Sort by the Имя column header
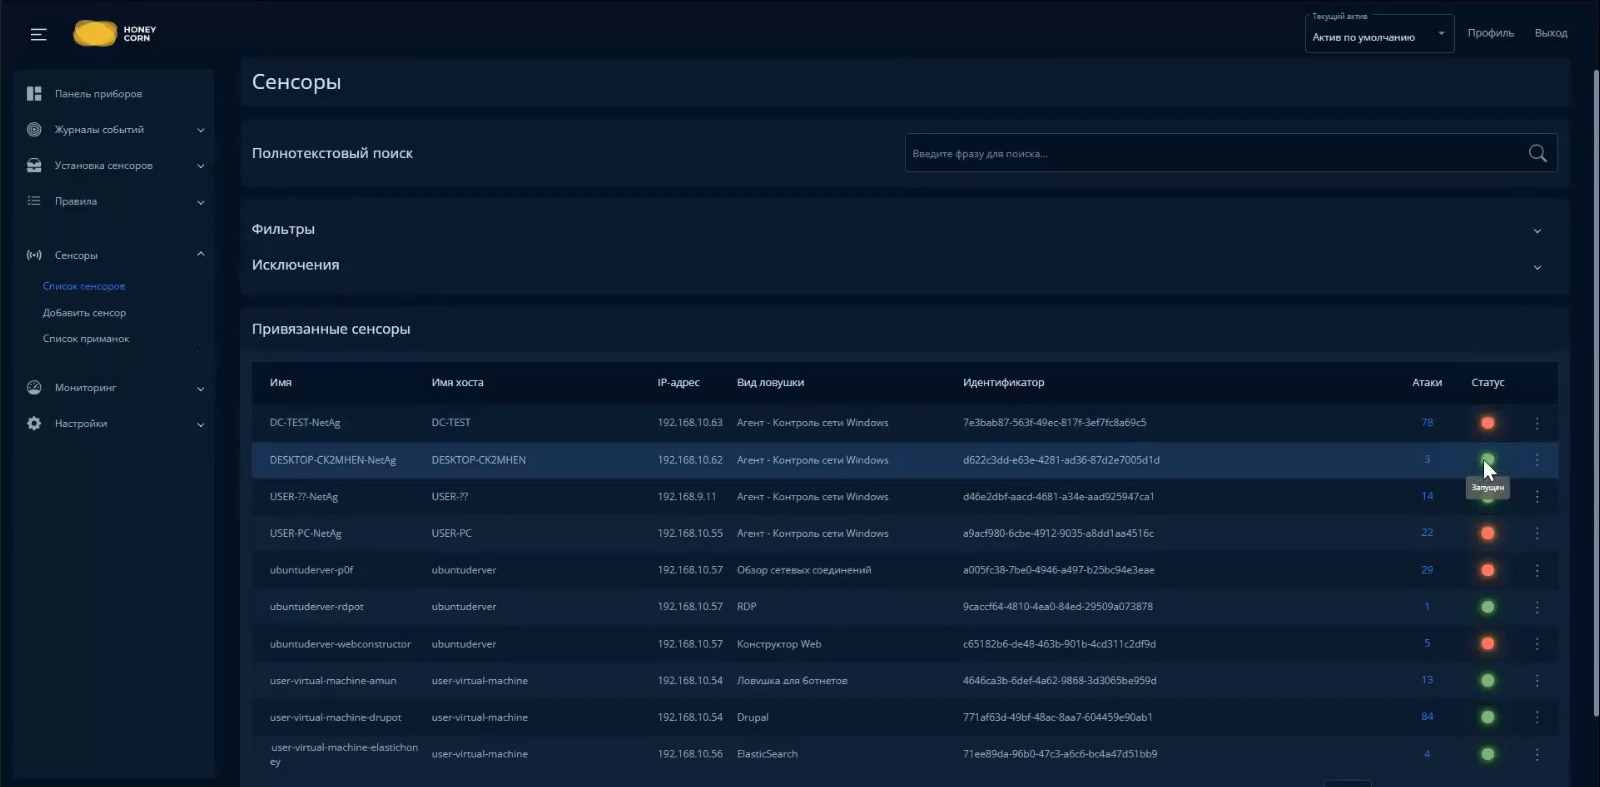The image size is (1600, 787). click(x=281, y=383)
